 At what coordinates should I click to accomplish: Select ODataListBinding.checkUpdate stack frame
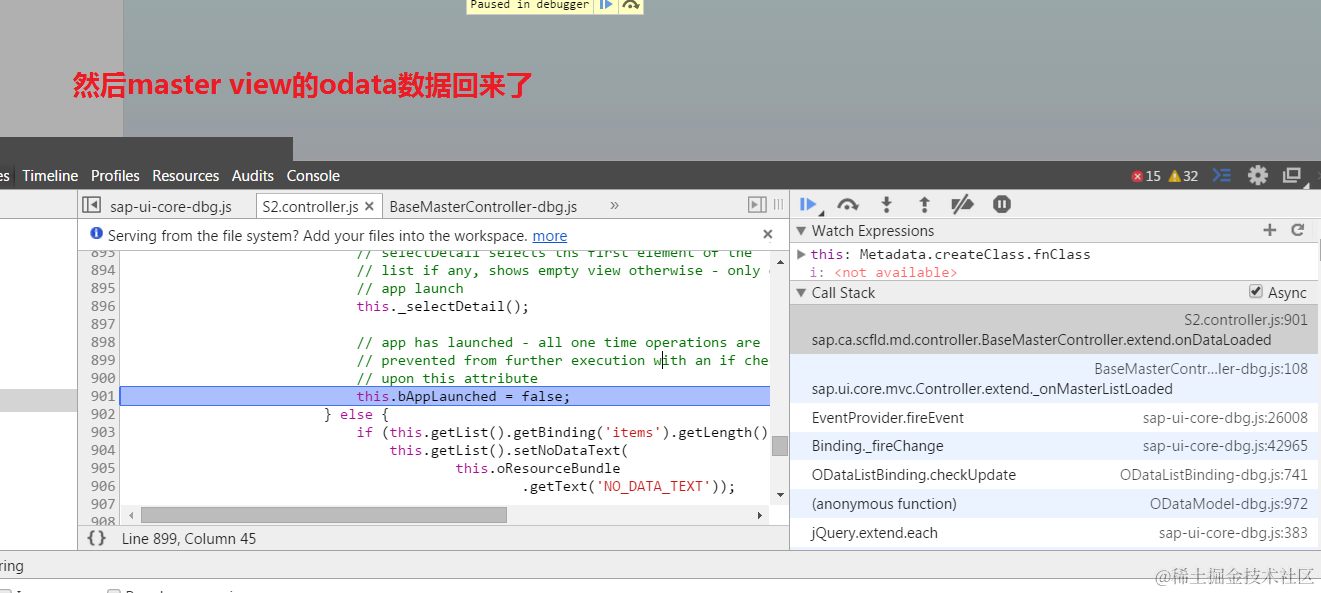[1054, 475]
